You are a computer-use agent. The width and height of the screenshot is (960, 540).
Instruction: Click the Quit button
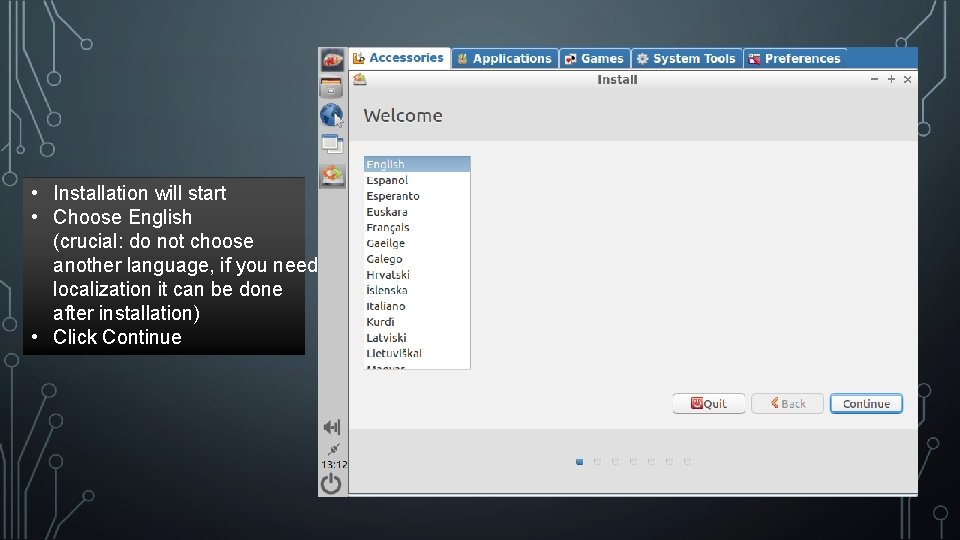pyautogui.click(x=708, y=403)
